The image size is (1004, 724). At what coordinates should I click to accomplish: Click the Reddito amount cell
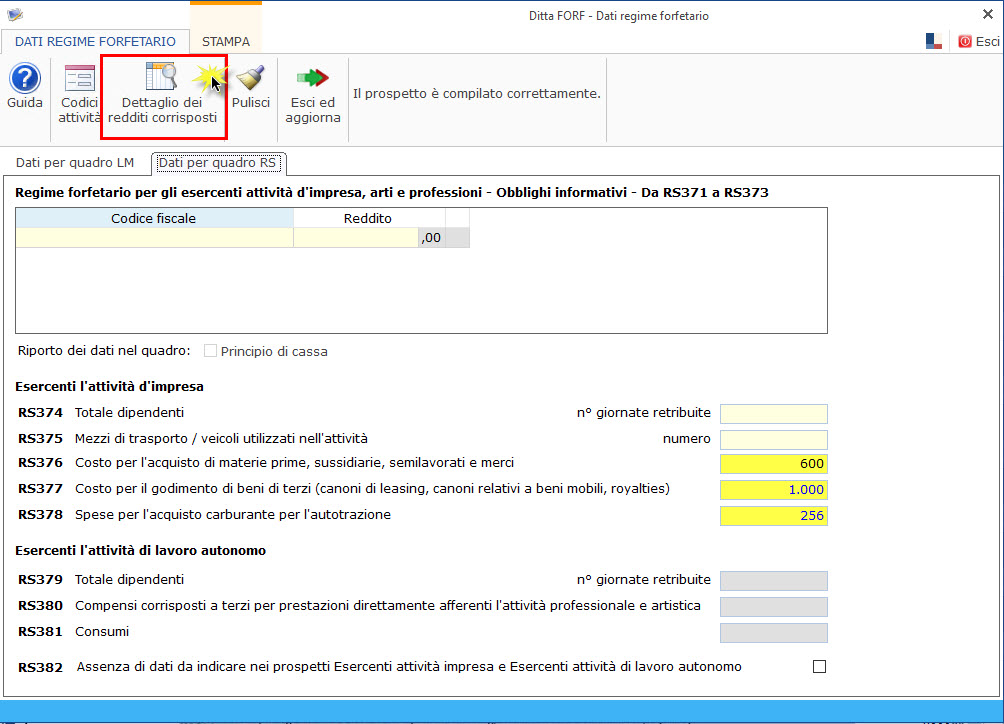[x=355, y=237]
